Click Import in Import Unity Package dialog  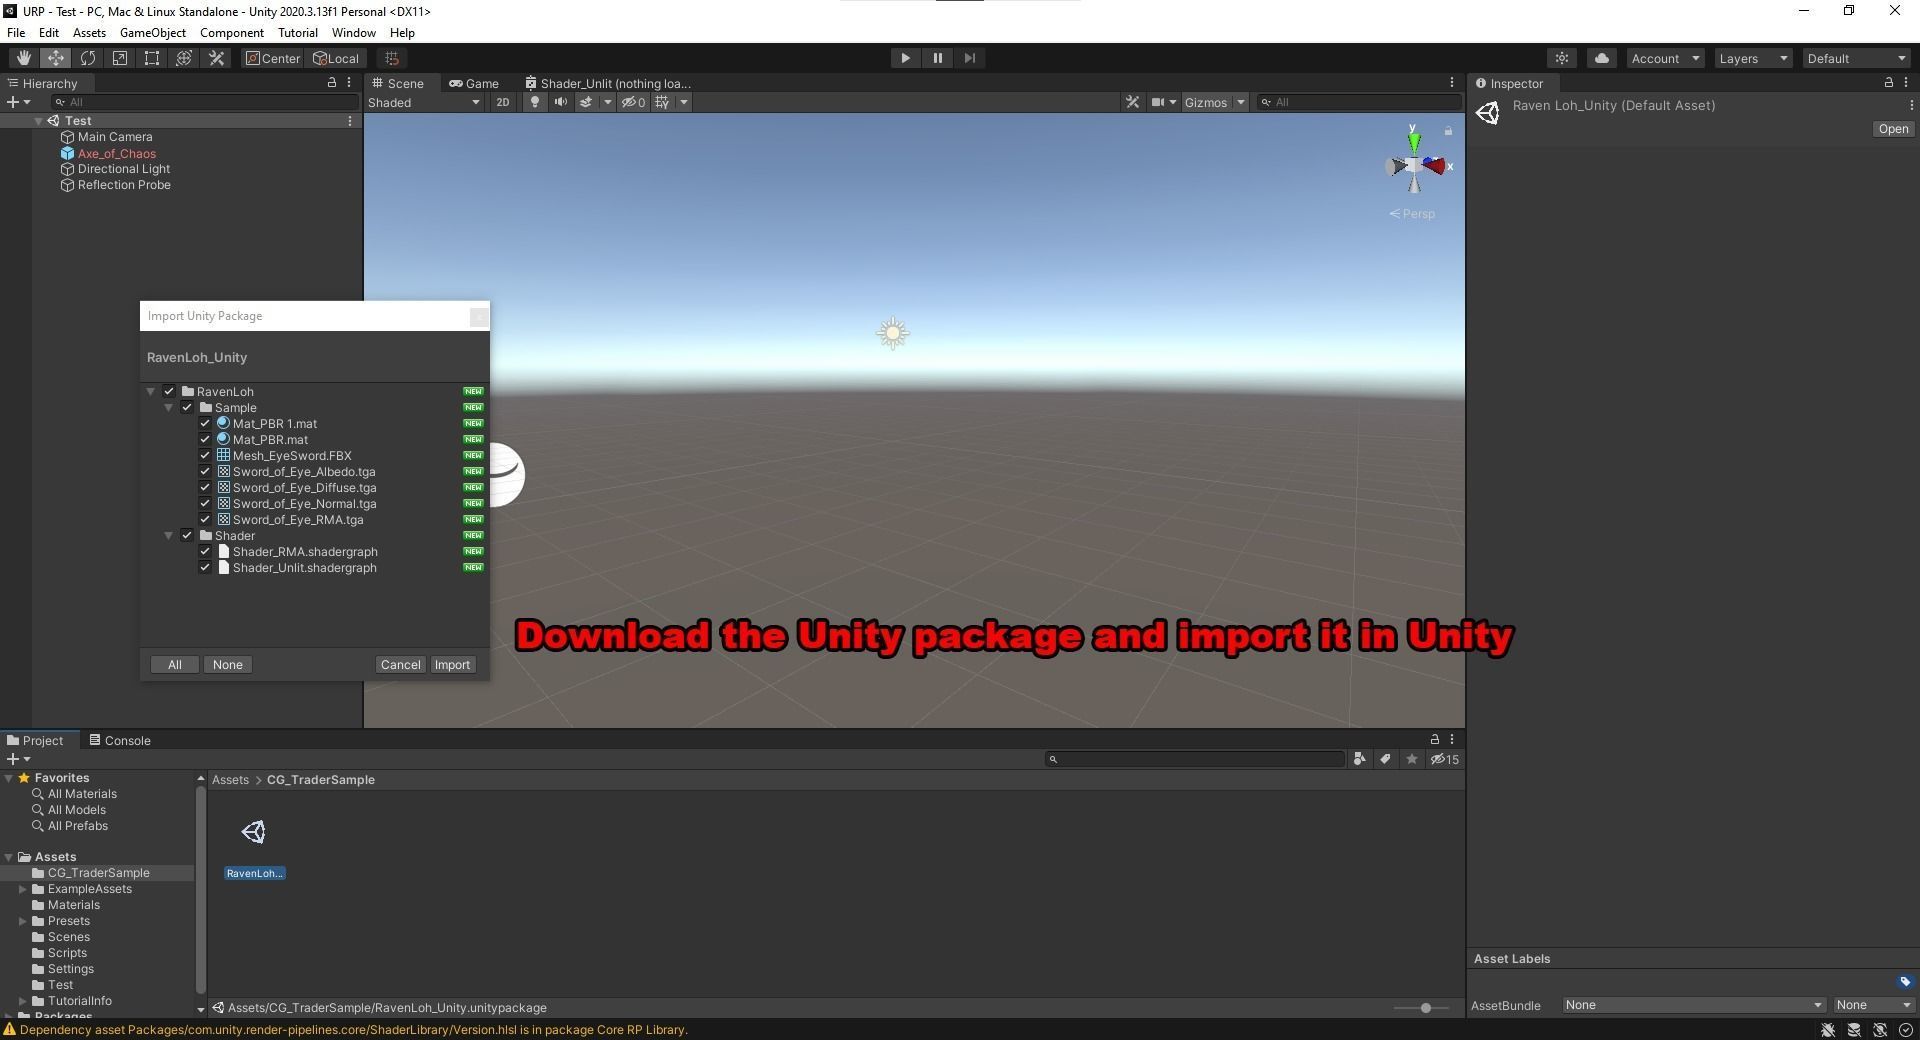(452, 665)
